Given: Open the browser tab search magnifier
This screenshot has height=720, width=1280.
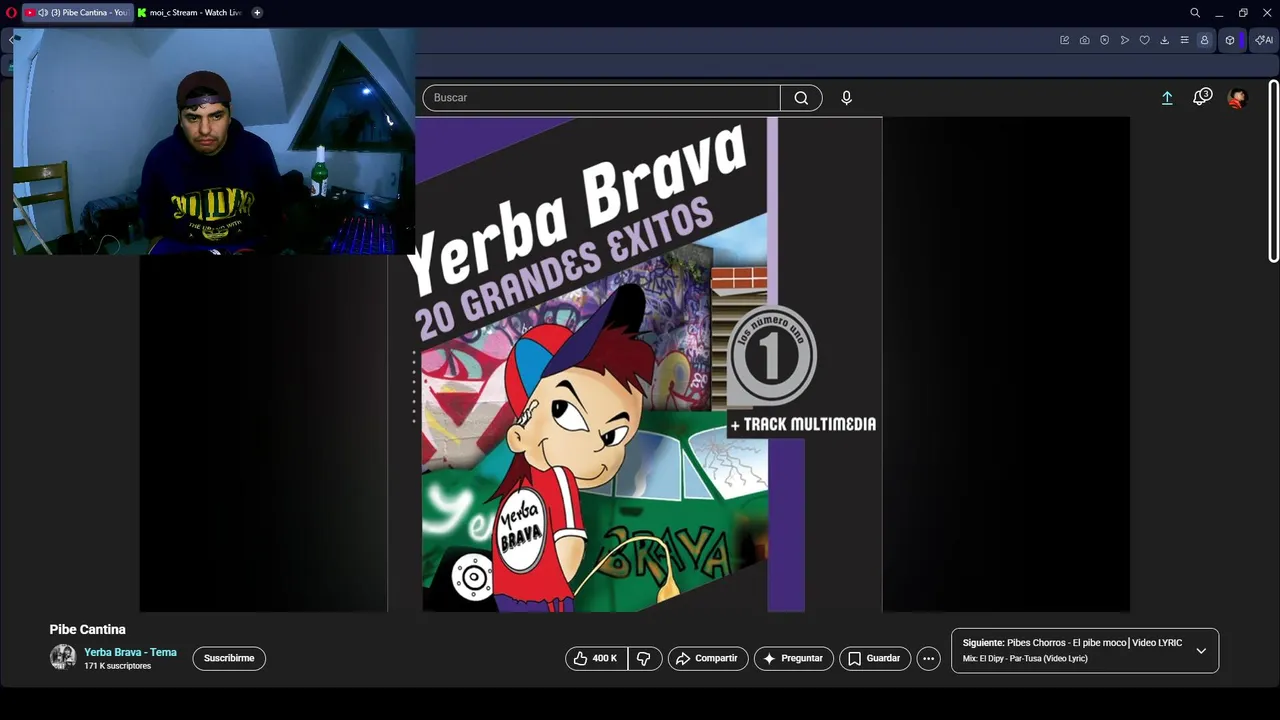Looking at the screenshot, I should point(1195,13).
